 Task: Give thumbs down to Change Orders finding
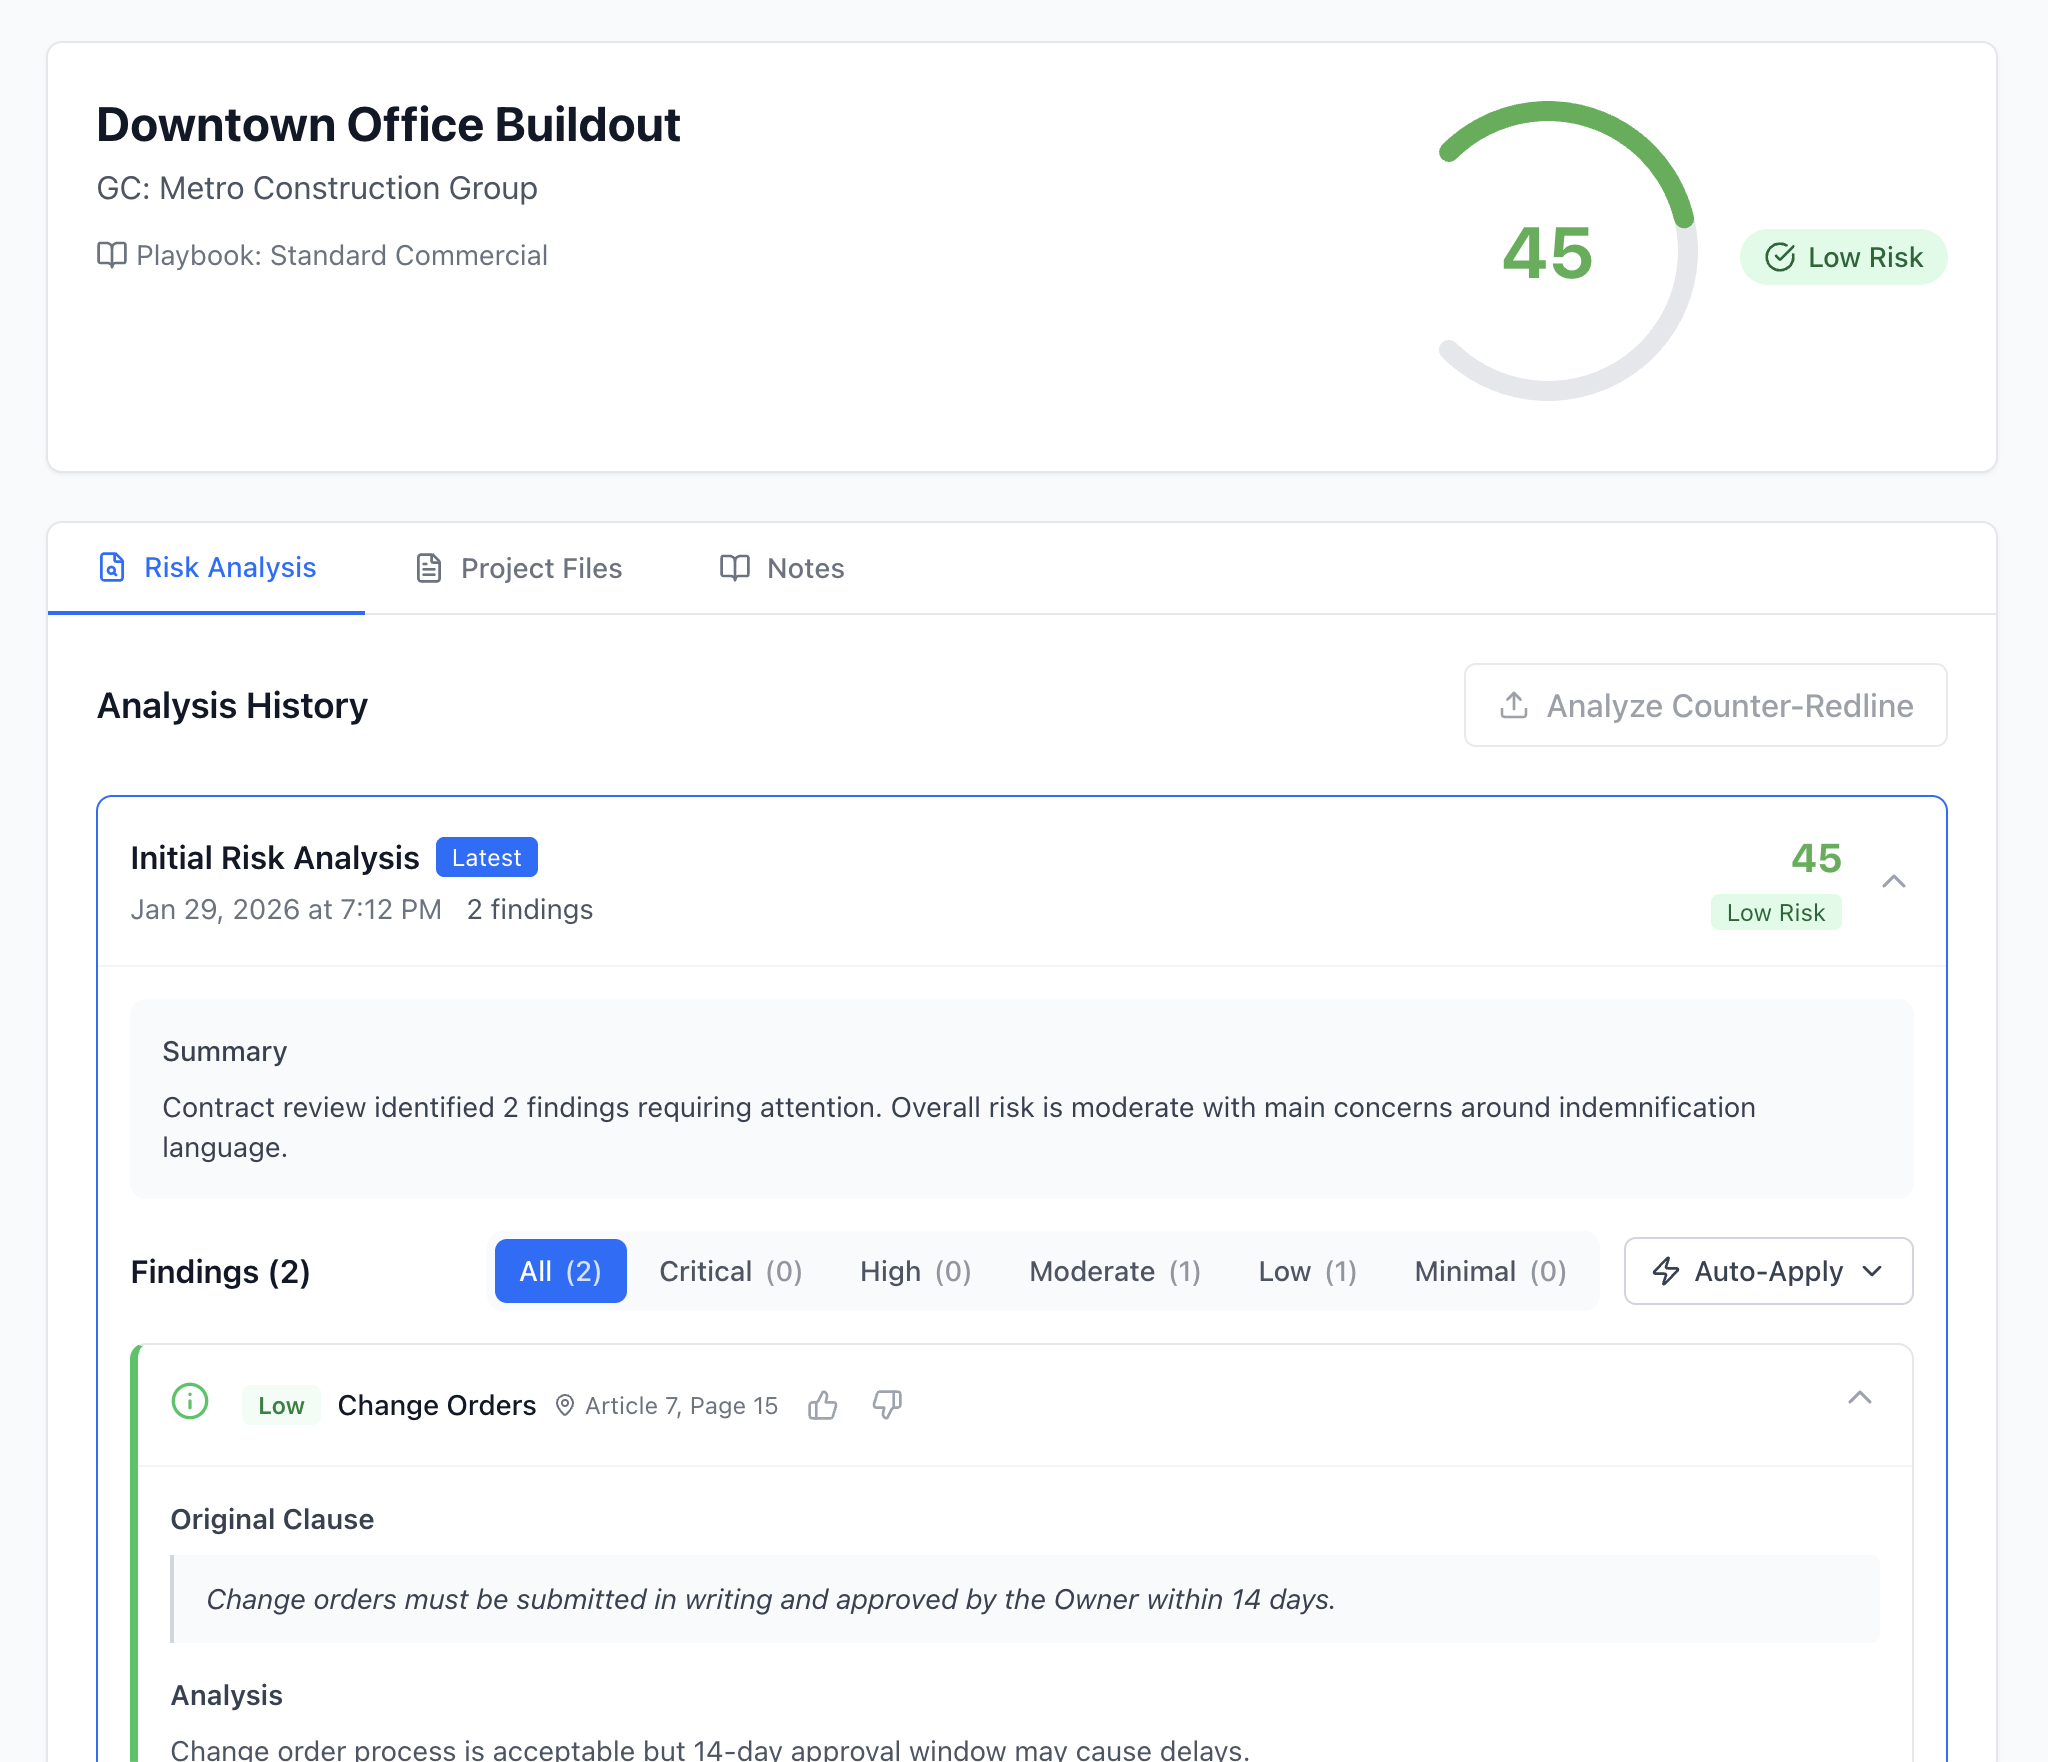point(886,1405)
